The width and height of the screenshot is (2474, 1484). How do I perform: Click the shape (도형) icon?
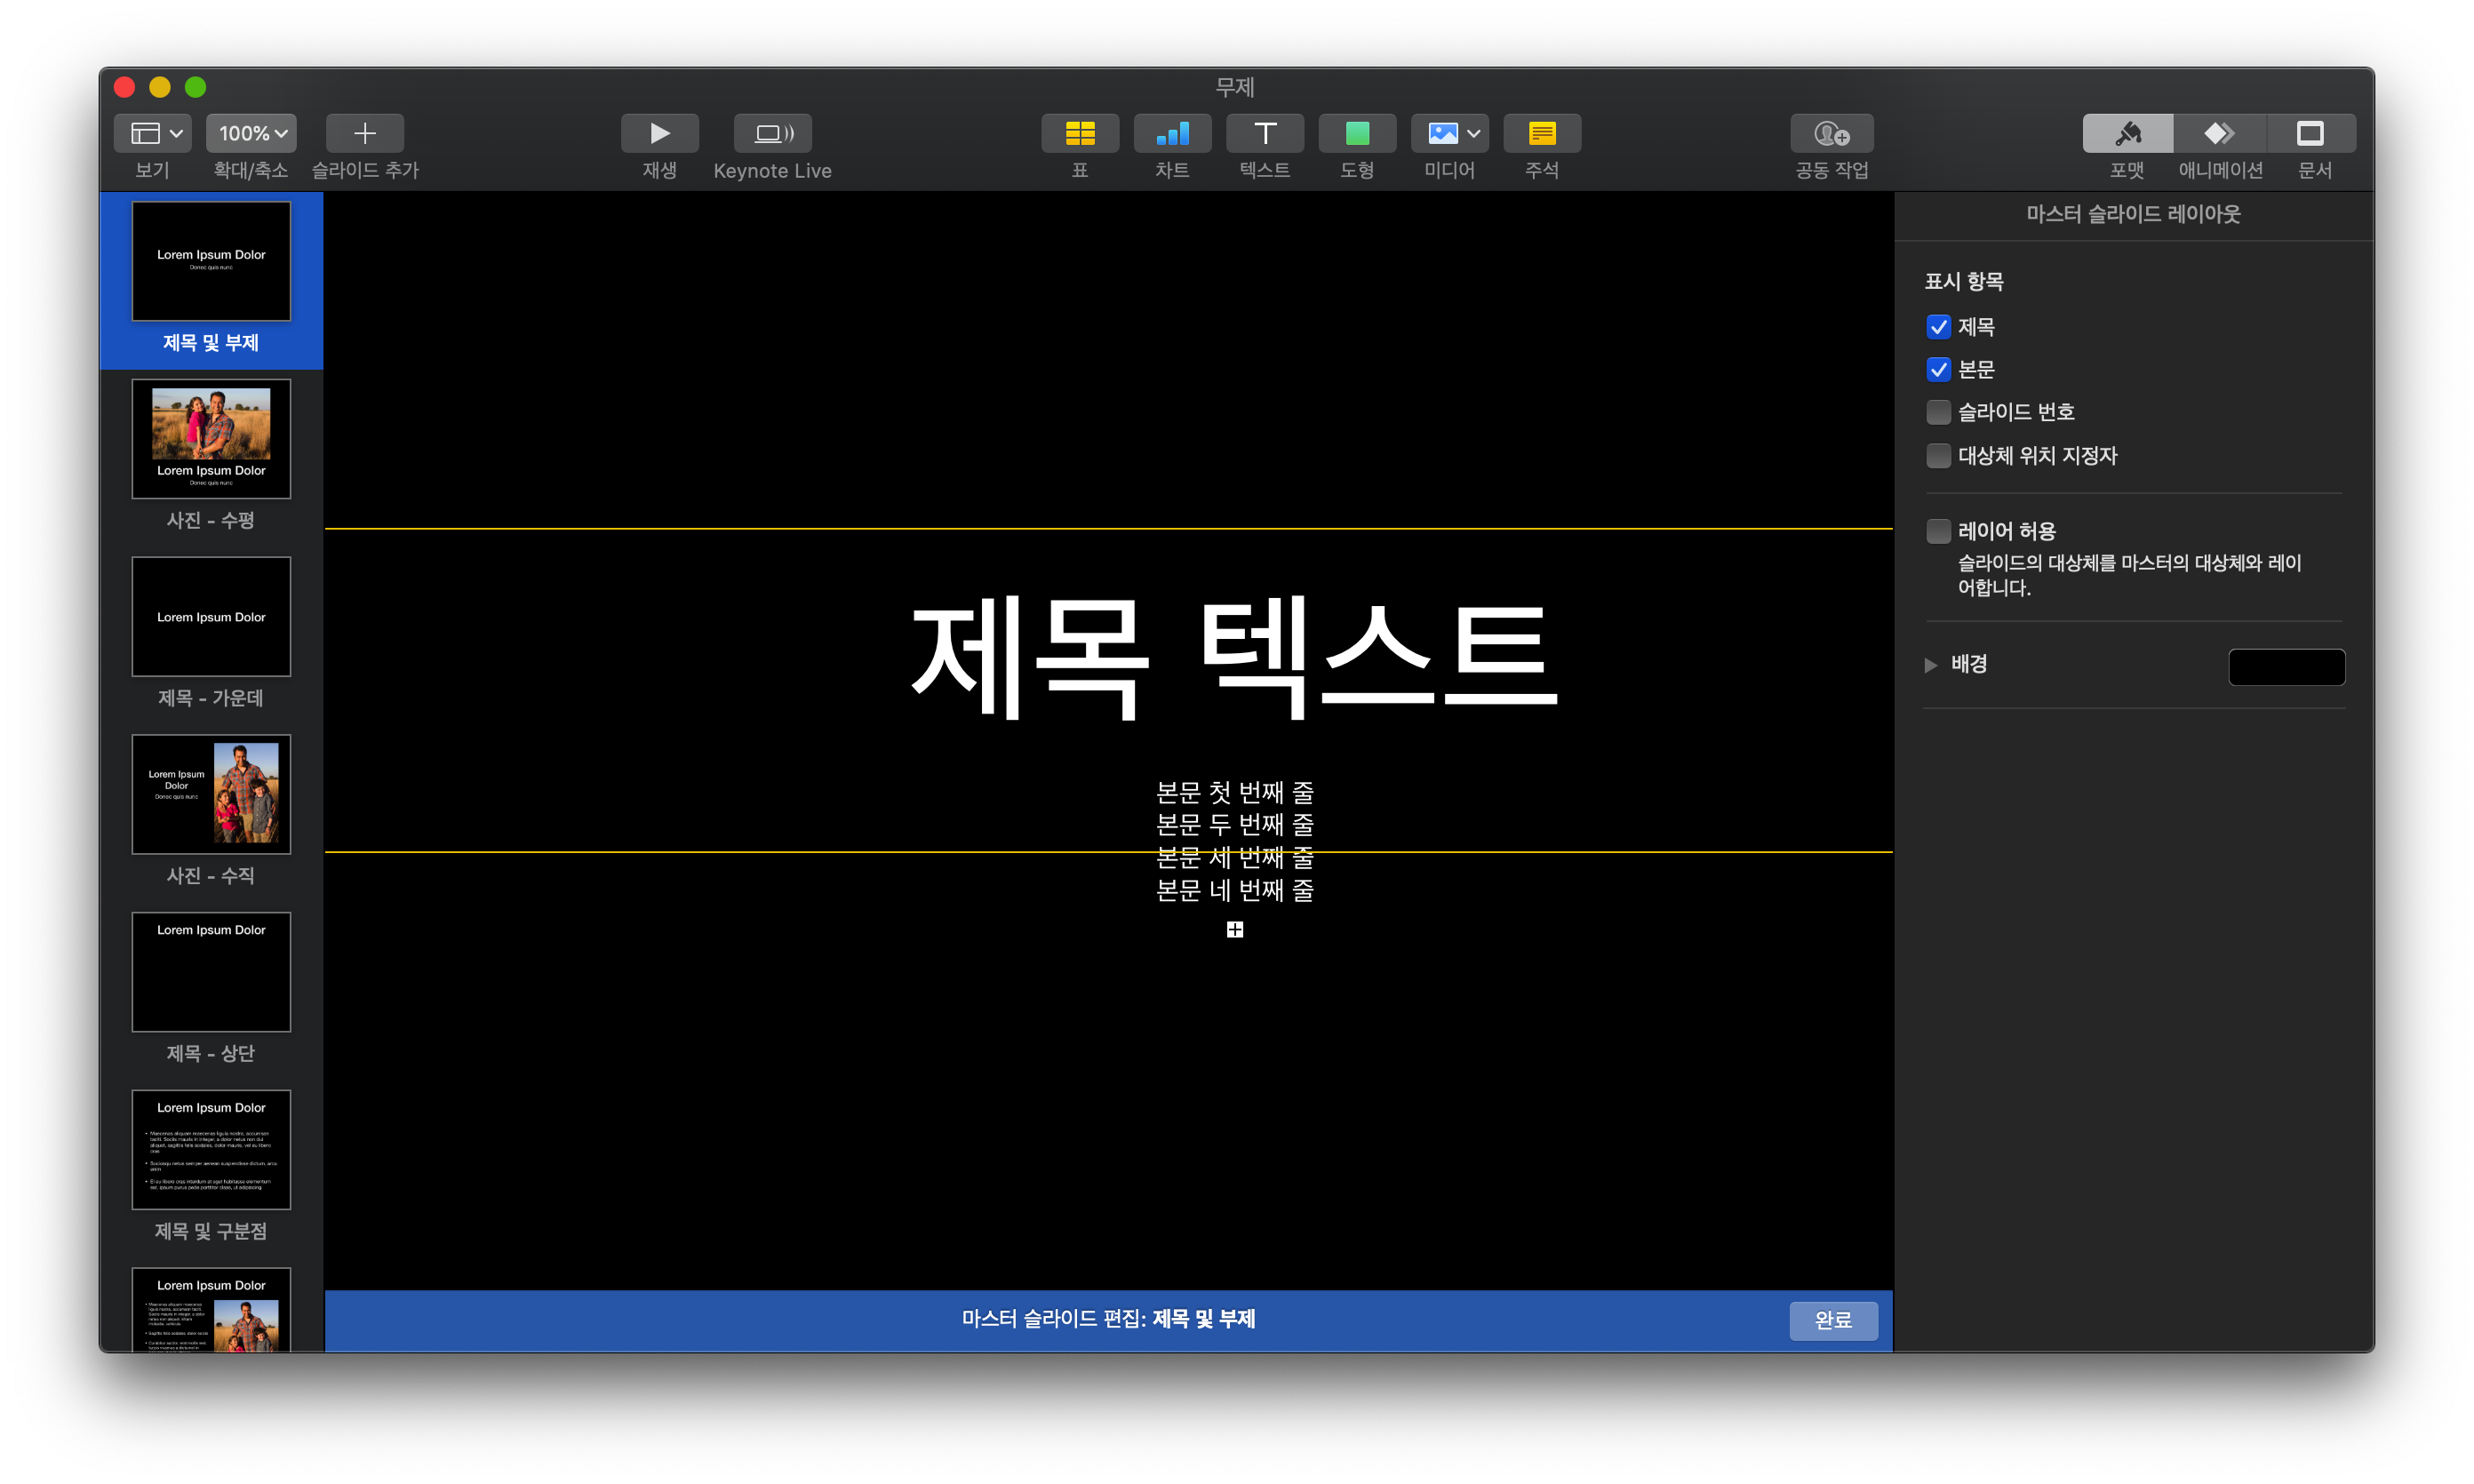(1357, 133)
